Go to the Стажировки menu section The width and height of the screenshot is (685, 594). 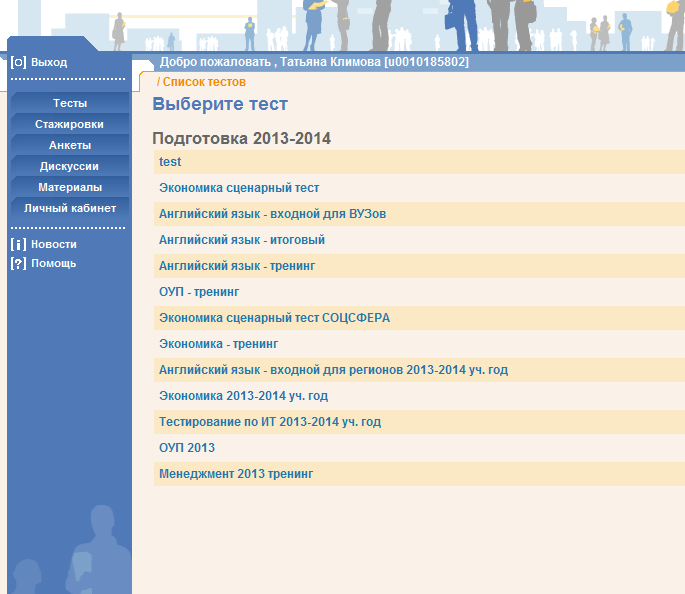click(70, 124)
